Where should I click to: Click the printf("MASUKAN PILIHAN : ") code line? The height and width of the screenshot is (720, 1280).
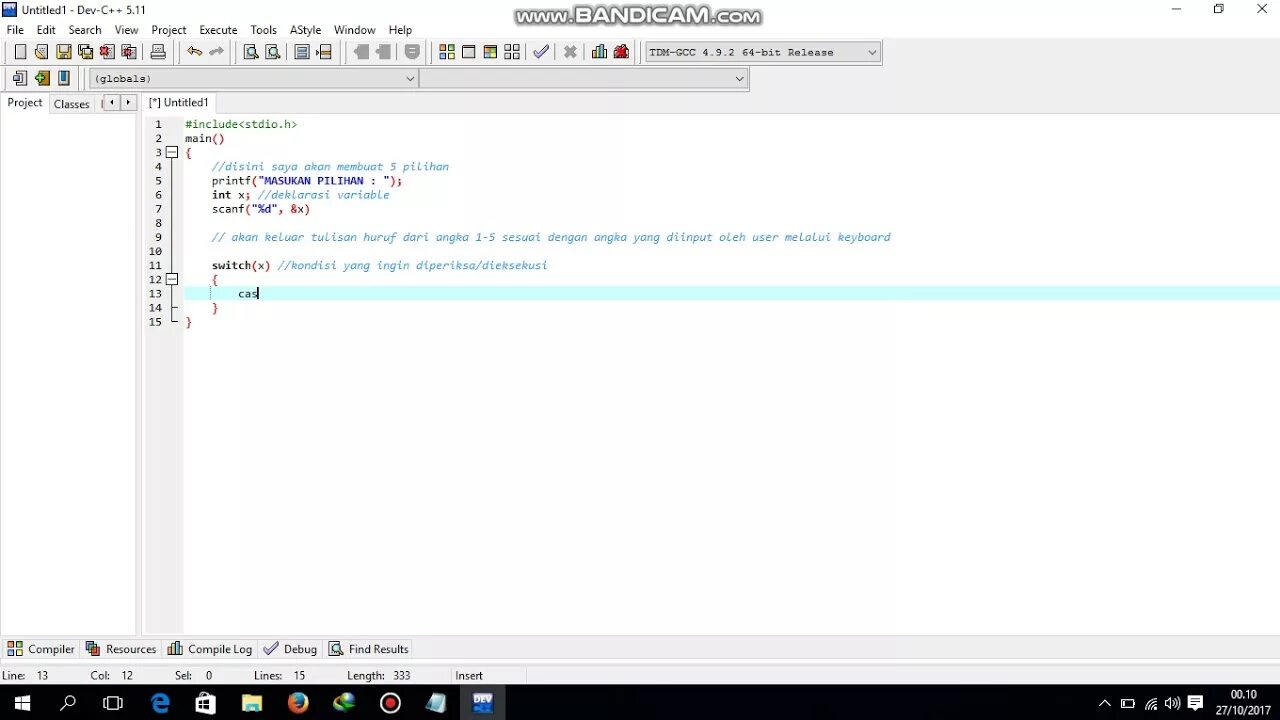pyautogui.click(x=307, y=181)
